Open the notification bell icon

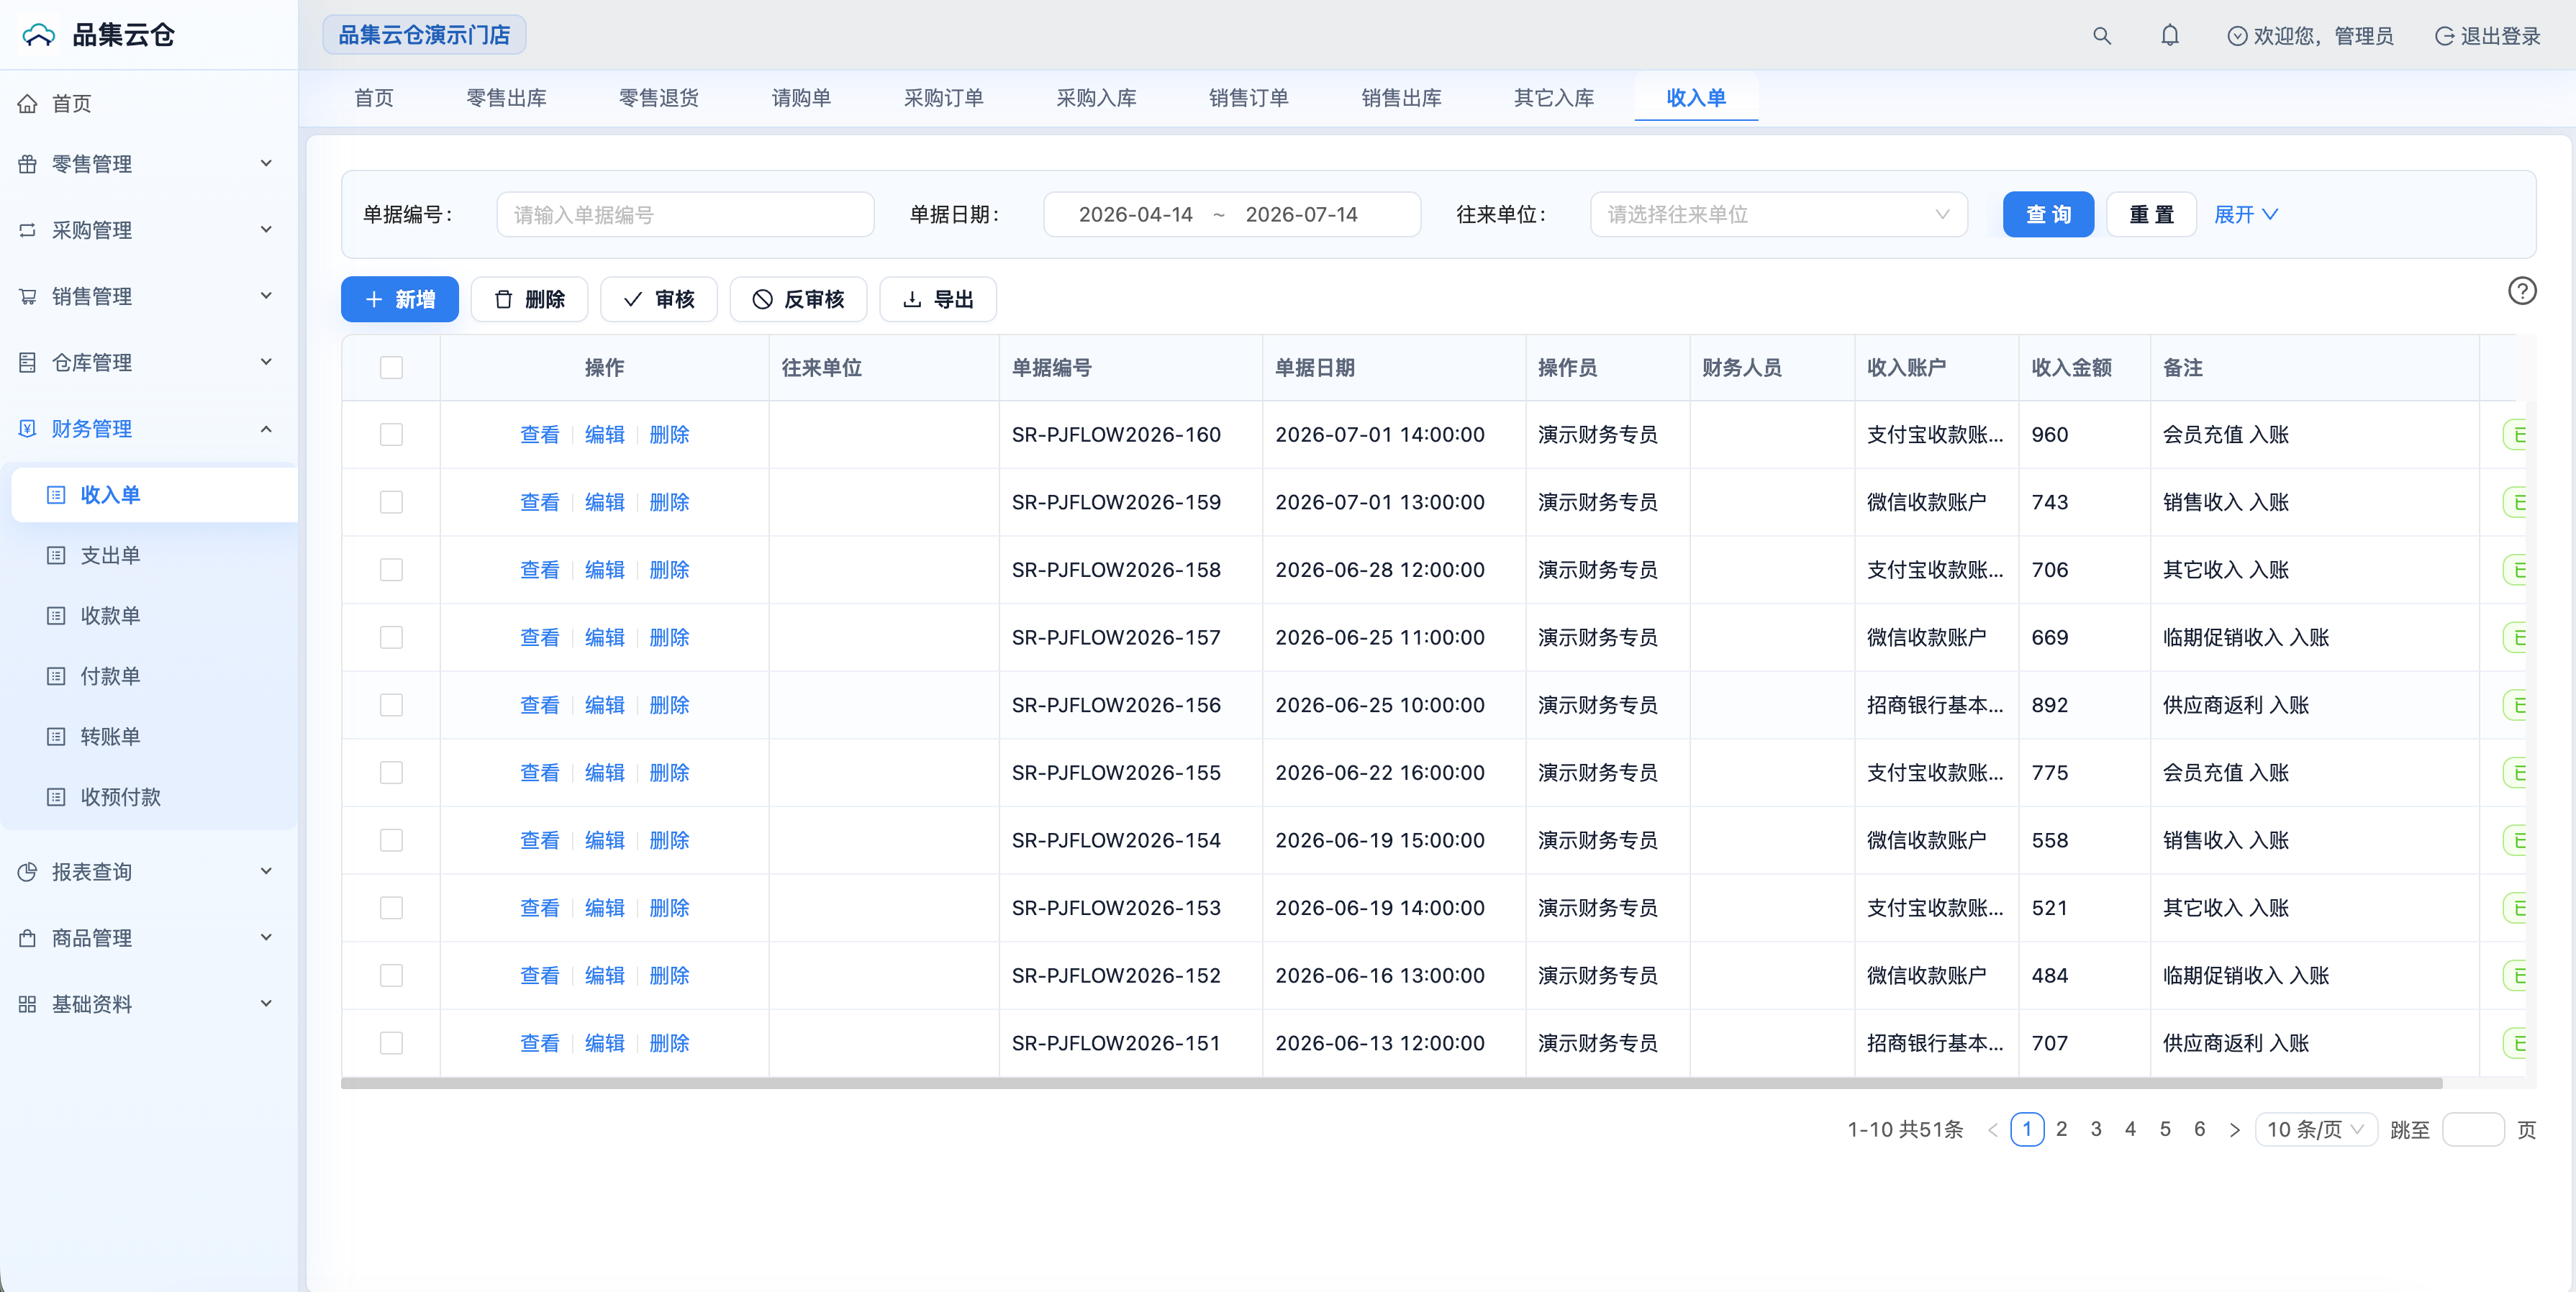pyautogui.click(x=2169, y=36)
